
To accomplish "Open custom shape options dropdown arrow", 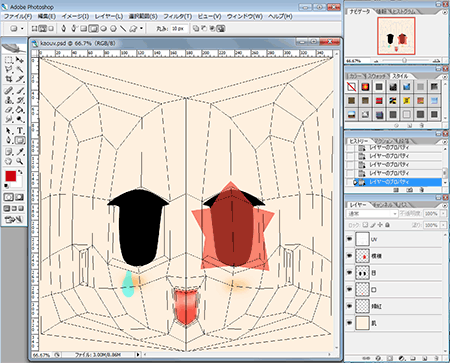I will coord(141,29).
